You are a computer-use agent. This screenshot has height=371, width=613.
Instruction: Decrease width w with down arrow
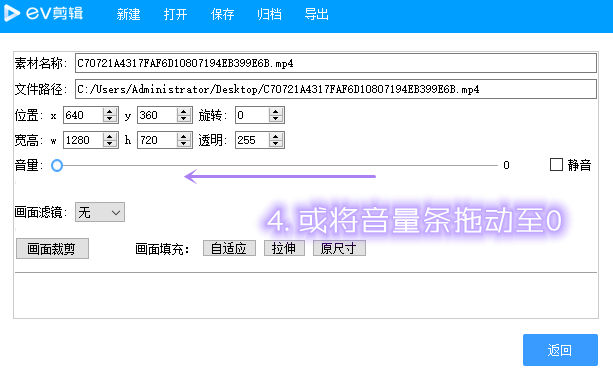point(110,143)
